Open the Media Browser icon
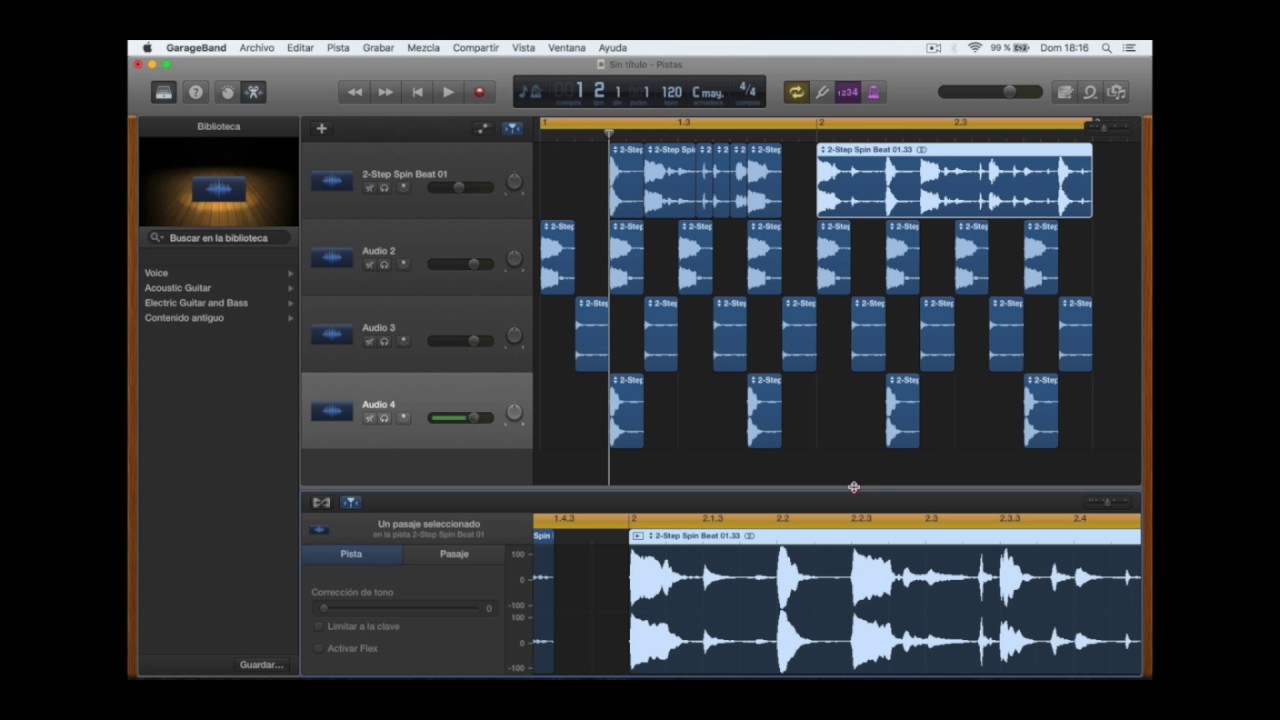 pos(1116,92)
